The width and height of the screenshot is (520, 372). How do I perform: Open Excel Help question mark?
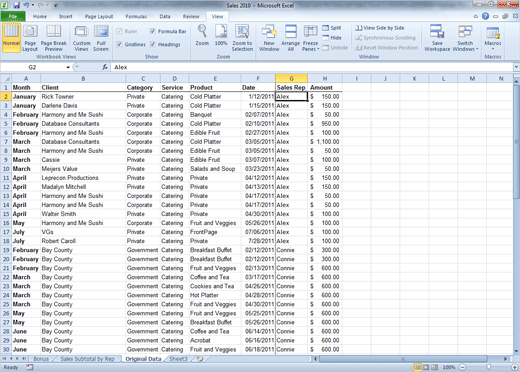tap(485, 16)
